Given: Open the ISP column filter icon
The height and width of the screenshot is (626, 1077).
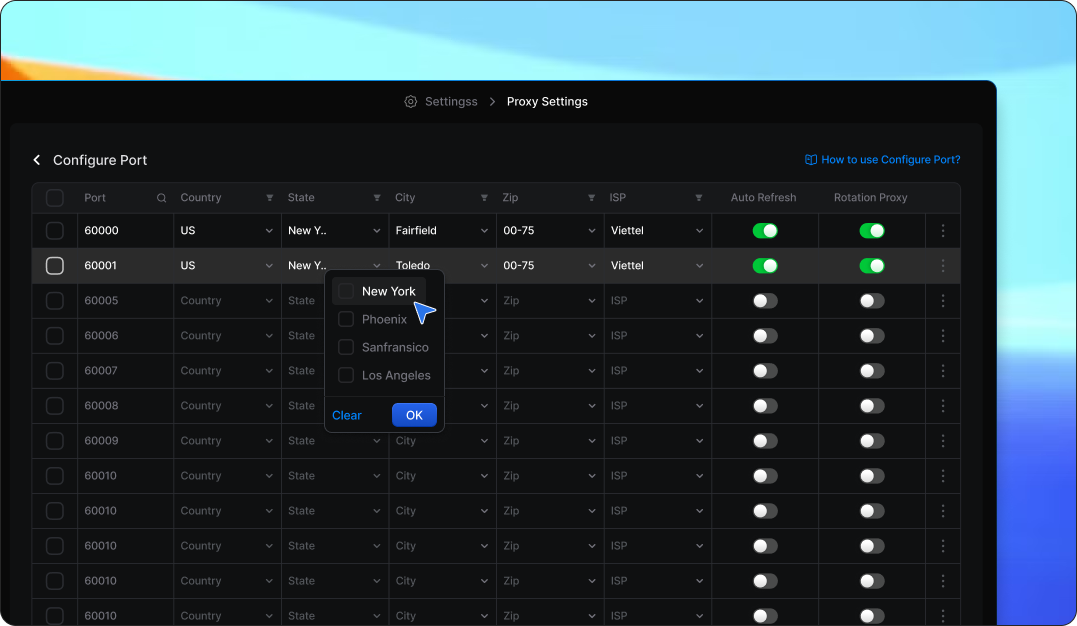Looking at the screenshot, I should pos(699,198).
